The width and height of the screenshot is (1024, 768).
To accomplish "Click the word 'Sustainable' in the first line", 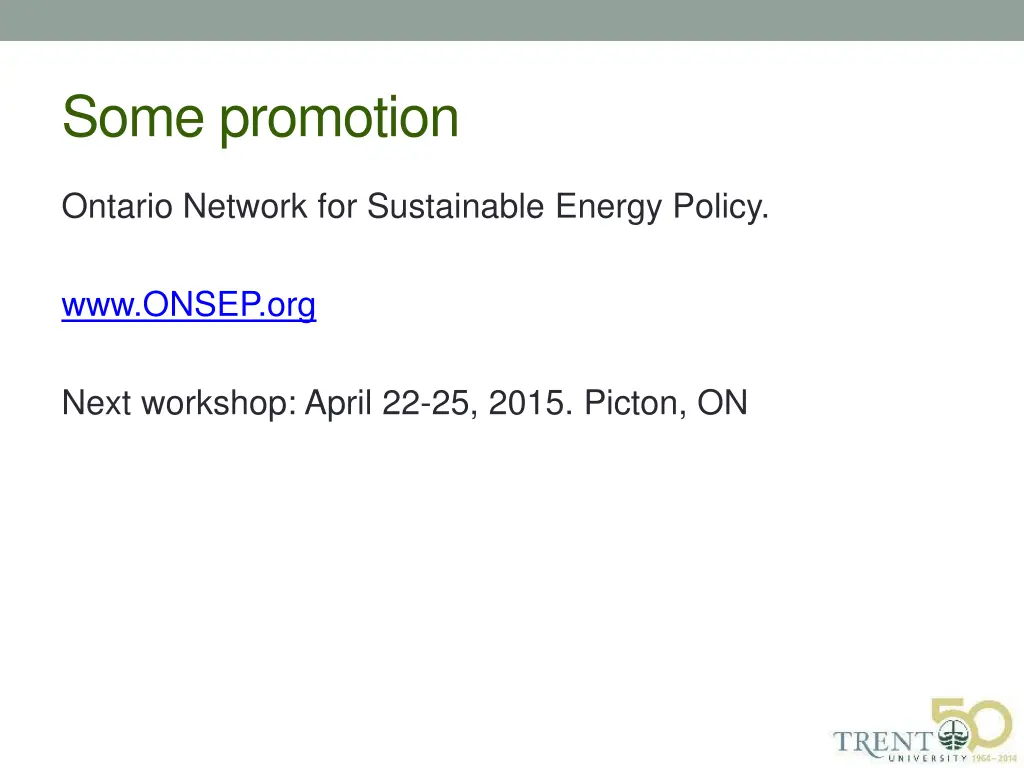I will click(455, 206).
